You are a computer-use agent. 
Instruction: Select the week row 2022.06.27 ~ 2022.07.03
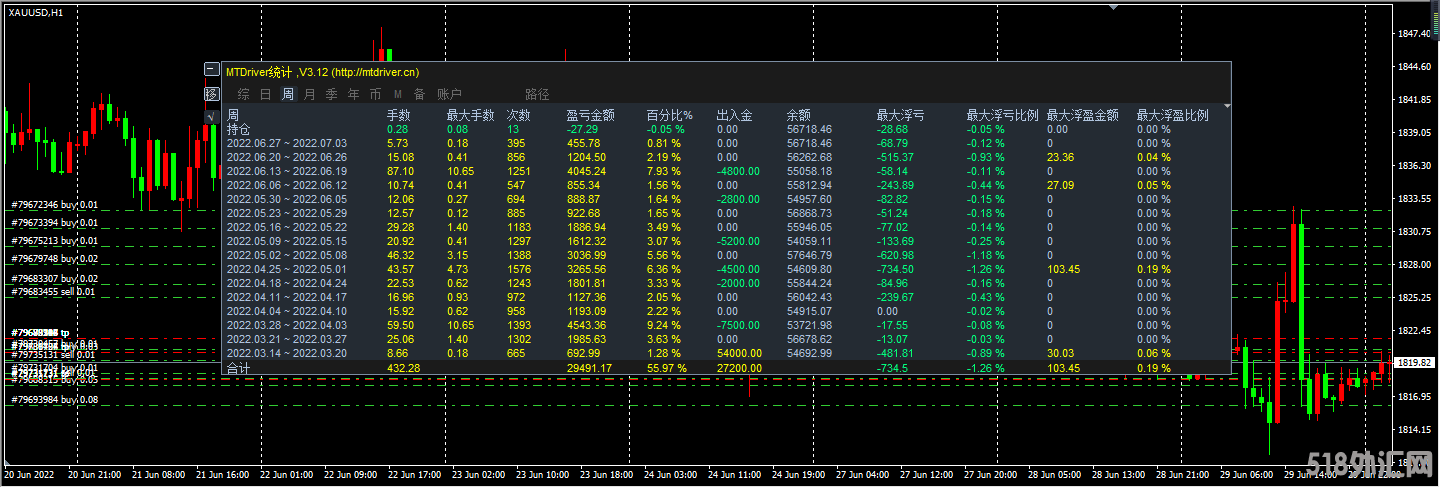(x=725, y=143)
